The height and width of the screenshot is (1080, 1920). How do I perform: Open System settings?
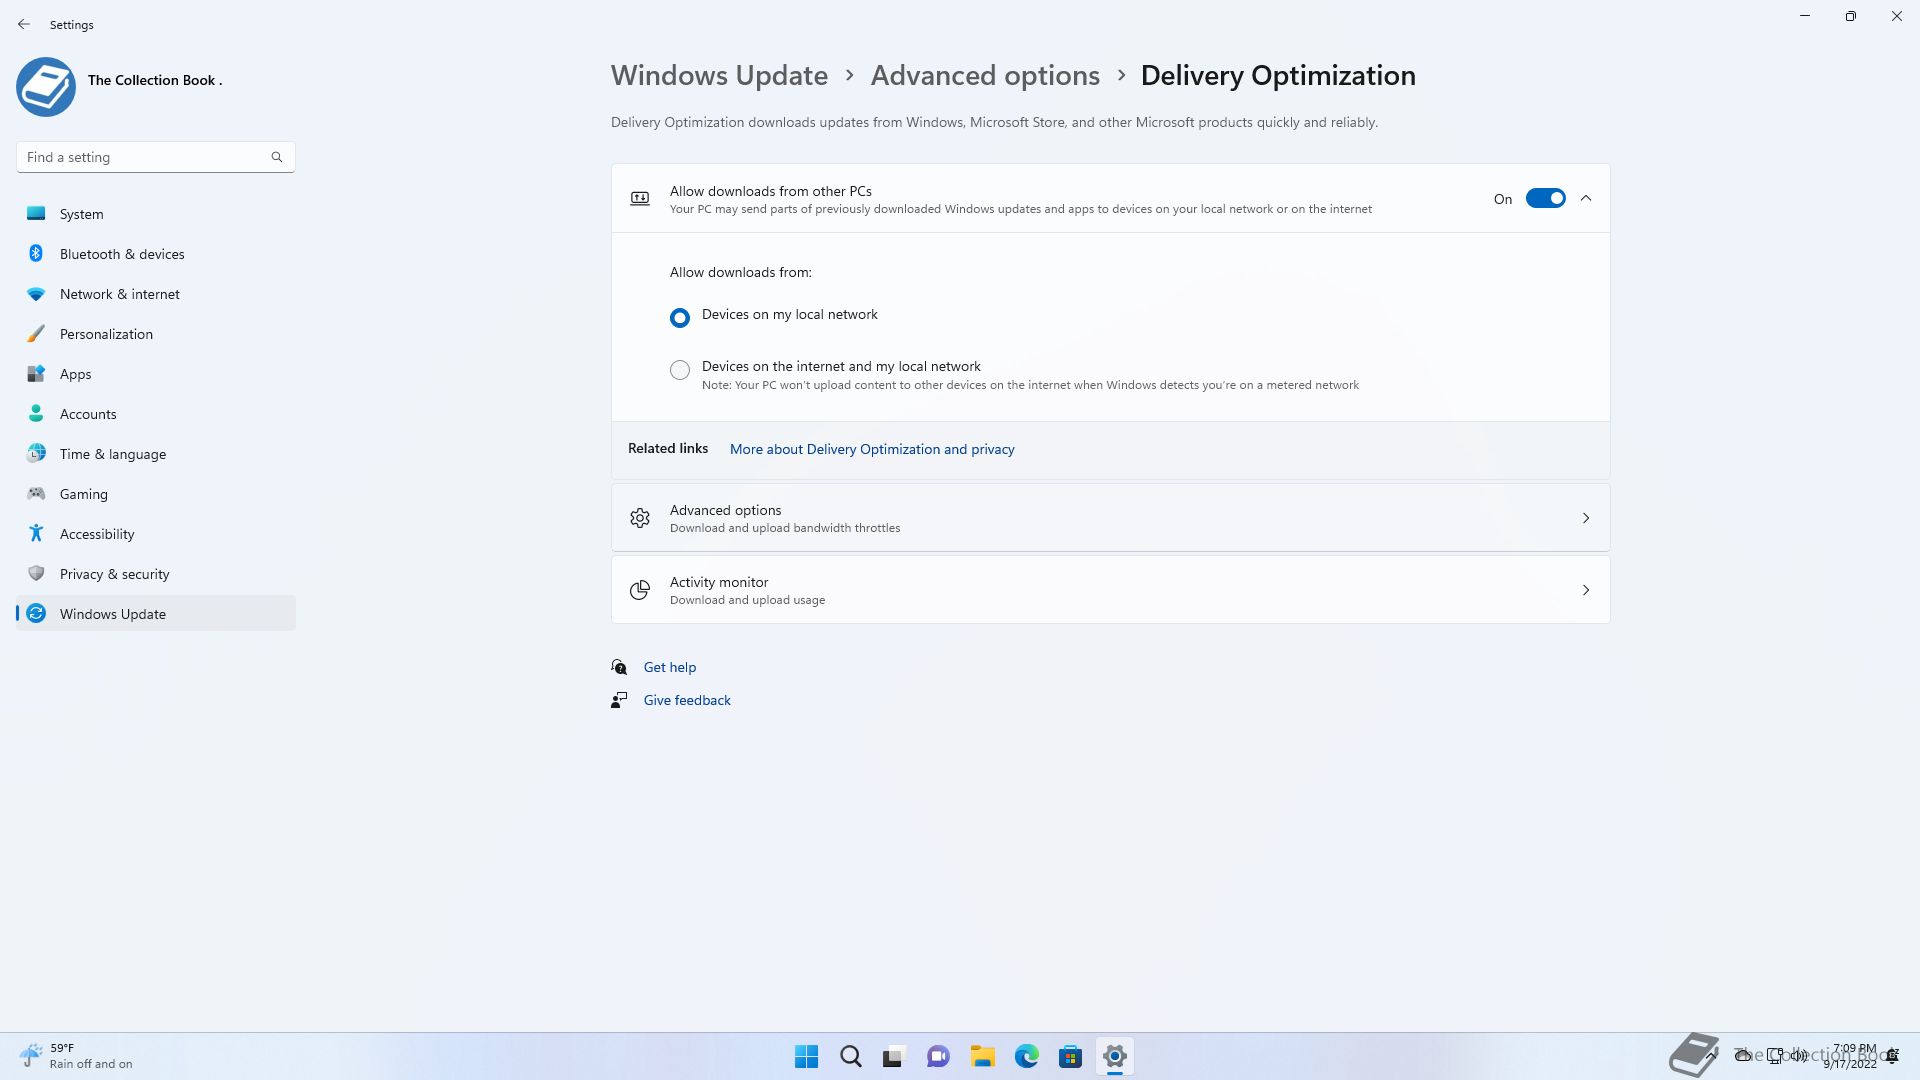[155, 214]
